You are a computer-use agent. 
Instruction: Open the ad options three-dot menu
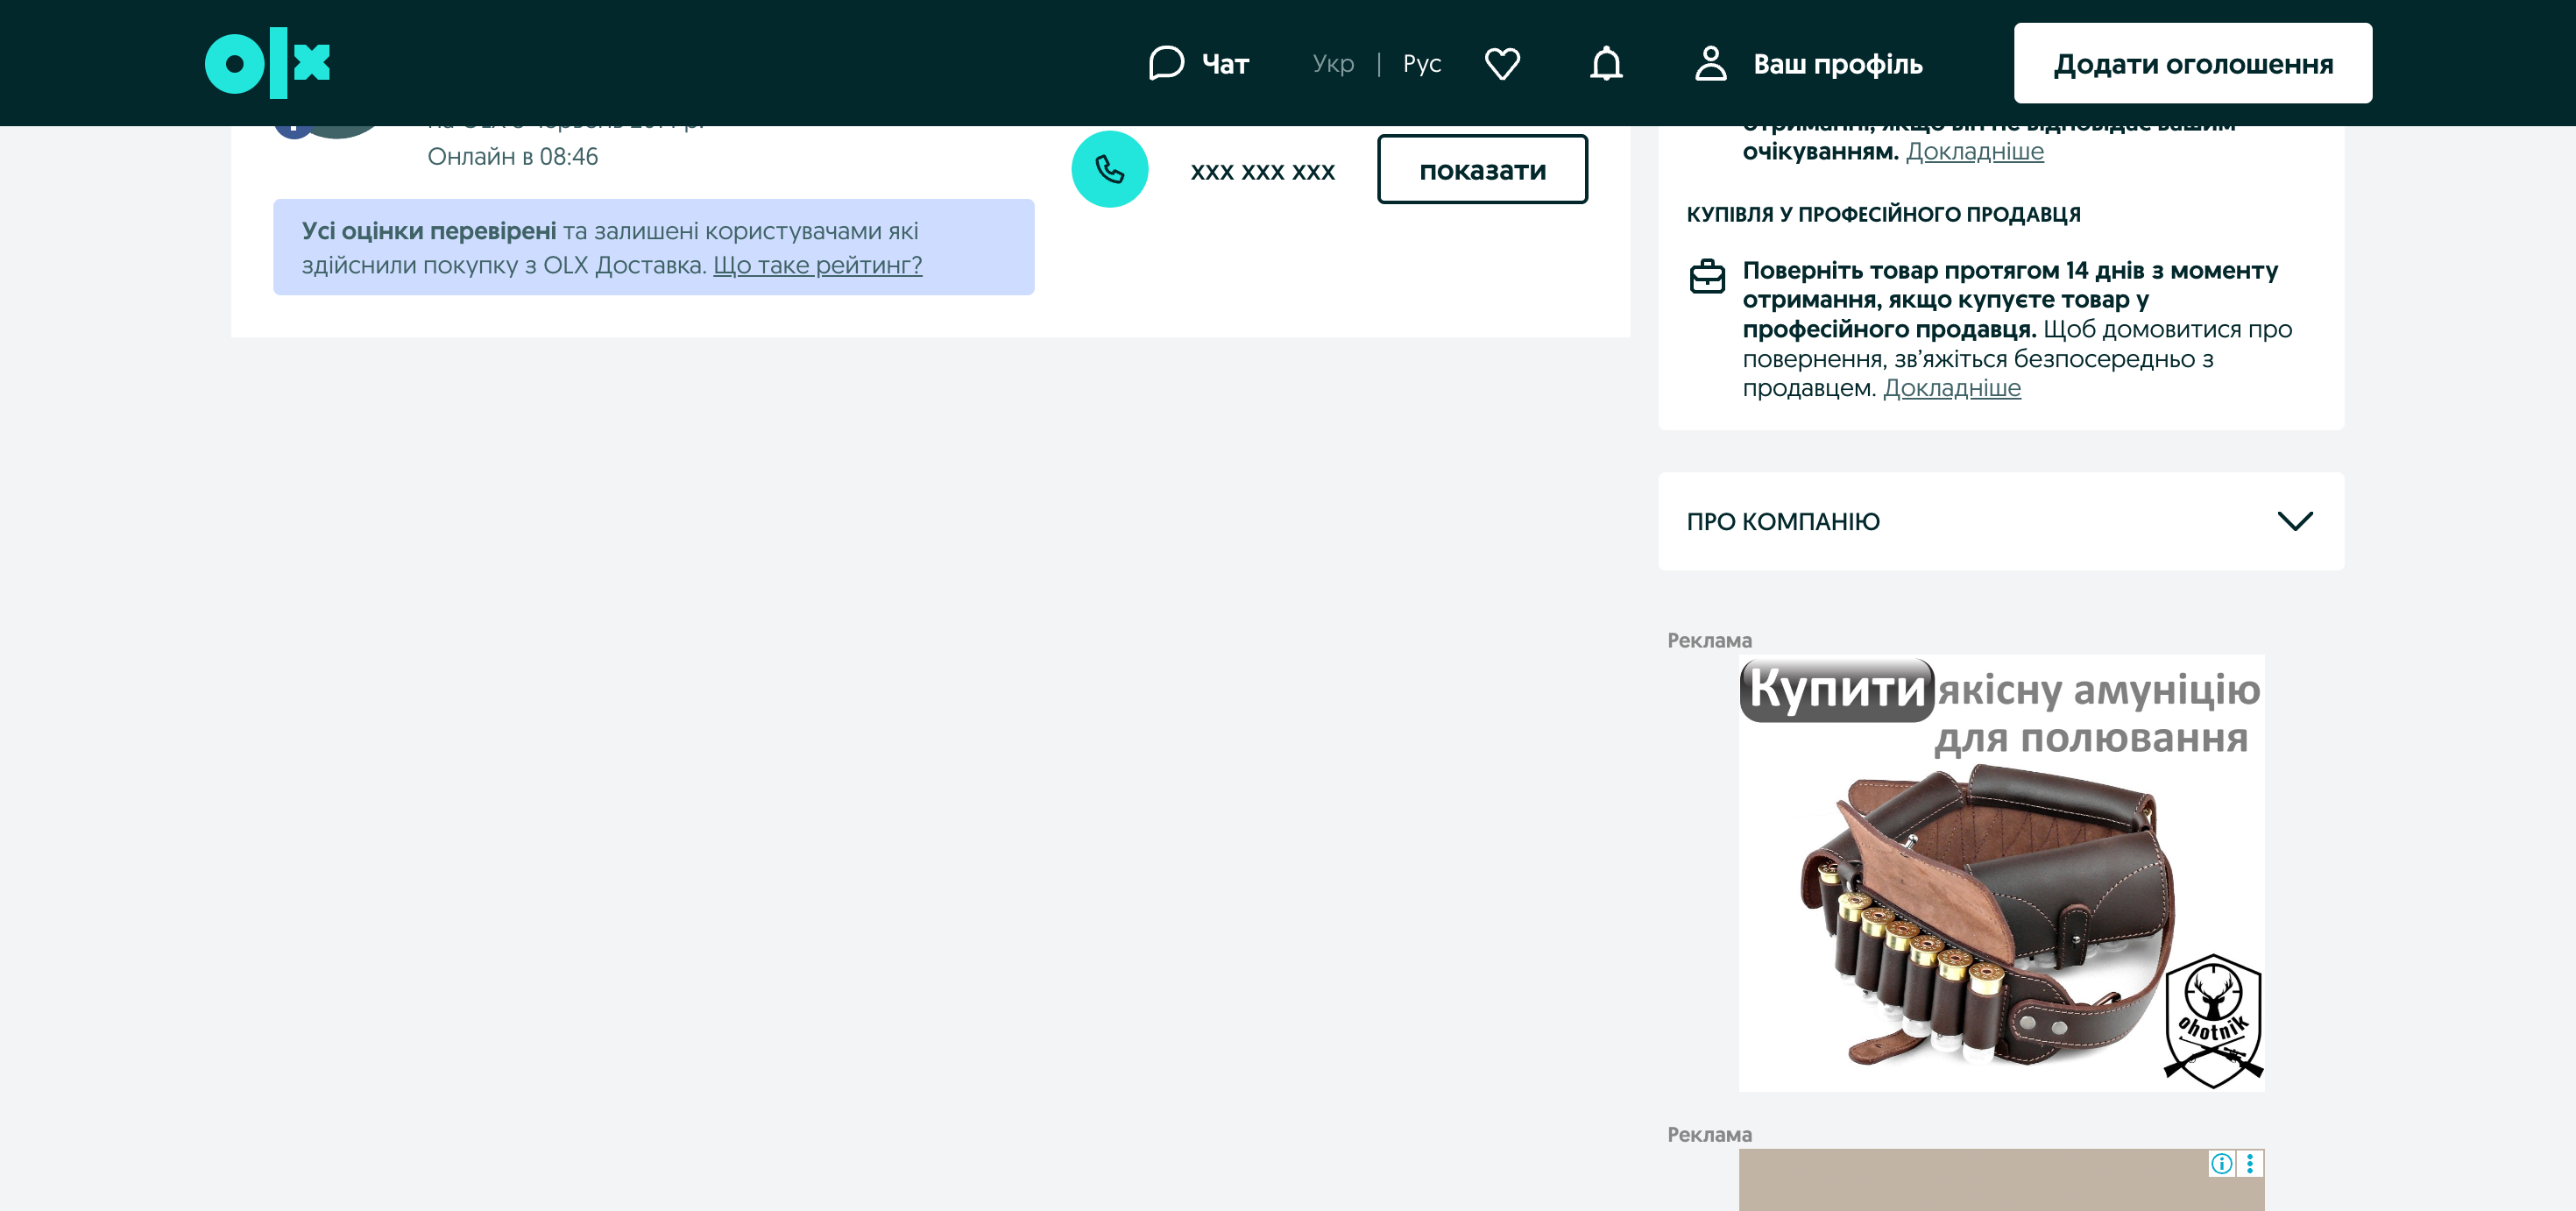pos(2250,1163)
